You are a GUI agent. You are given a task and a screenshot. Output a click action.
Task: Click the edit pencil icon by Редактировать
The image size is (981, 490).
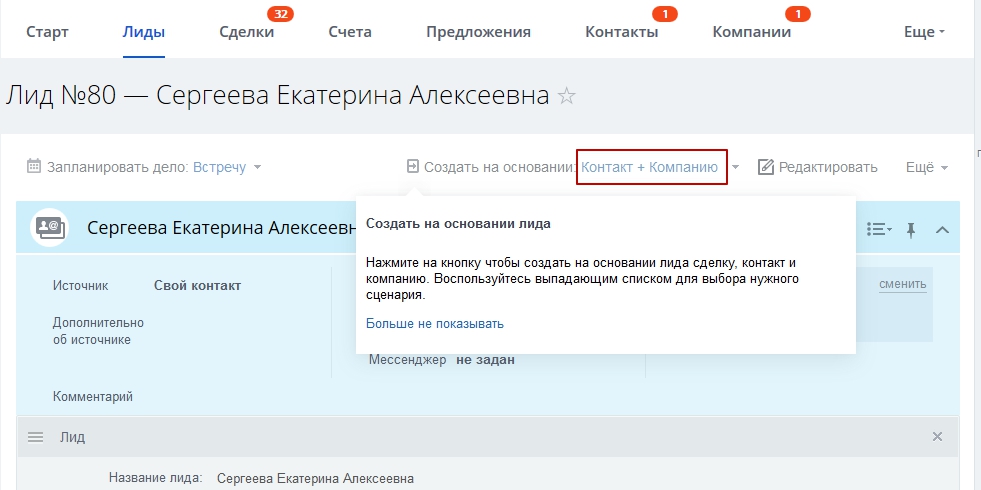pyautogui.click(x=766, y=167)
